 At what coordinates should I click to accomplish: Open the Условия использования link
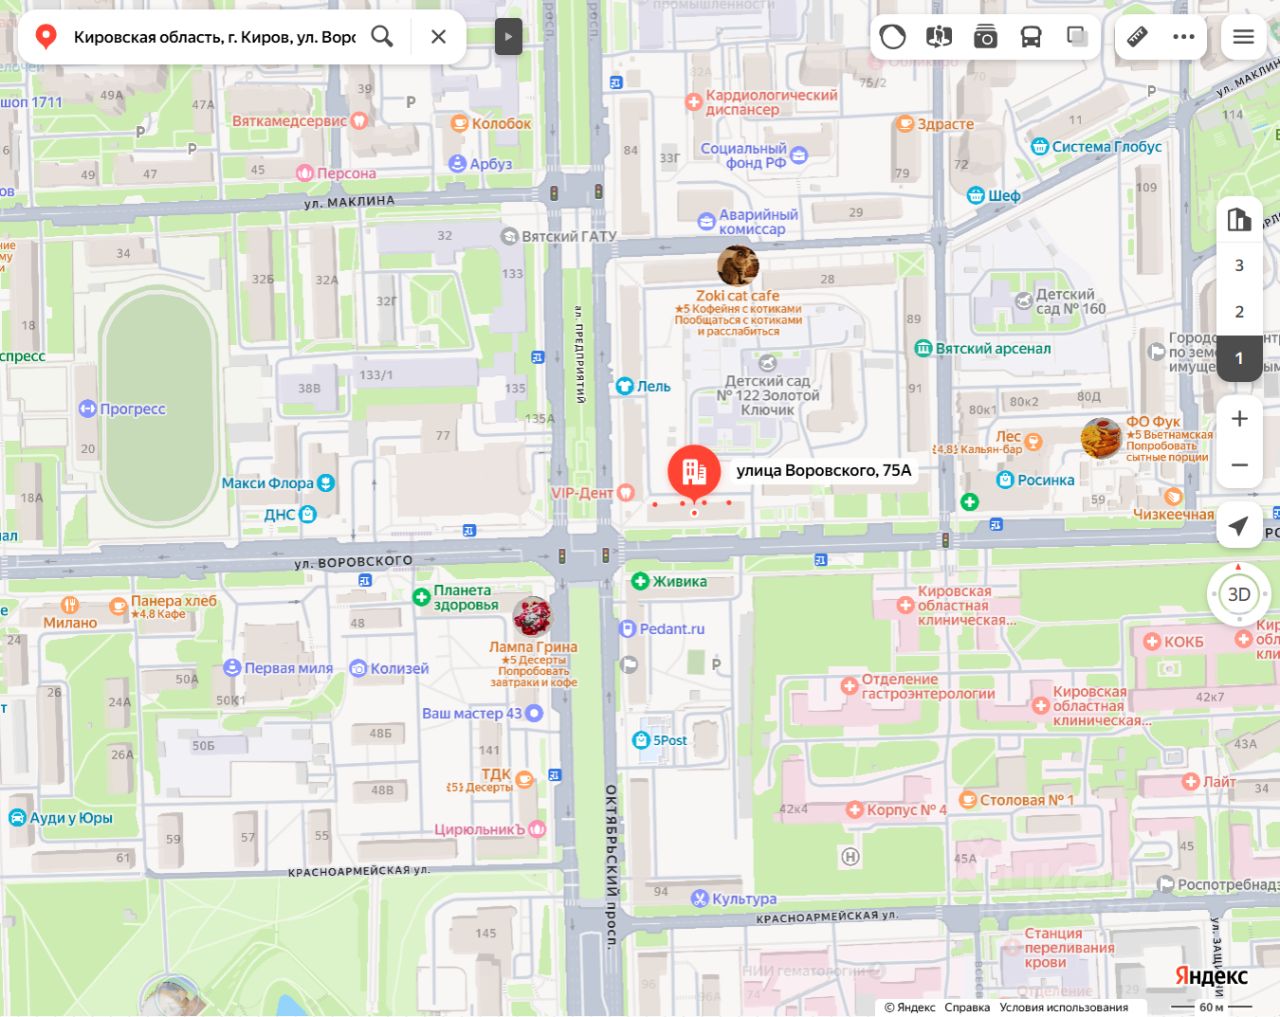(x=1064, y=1007)
